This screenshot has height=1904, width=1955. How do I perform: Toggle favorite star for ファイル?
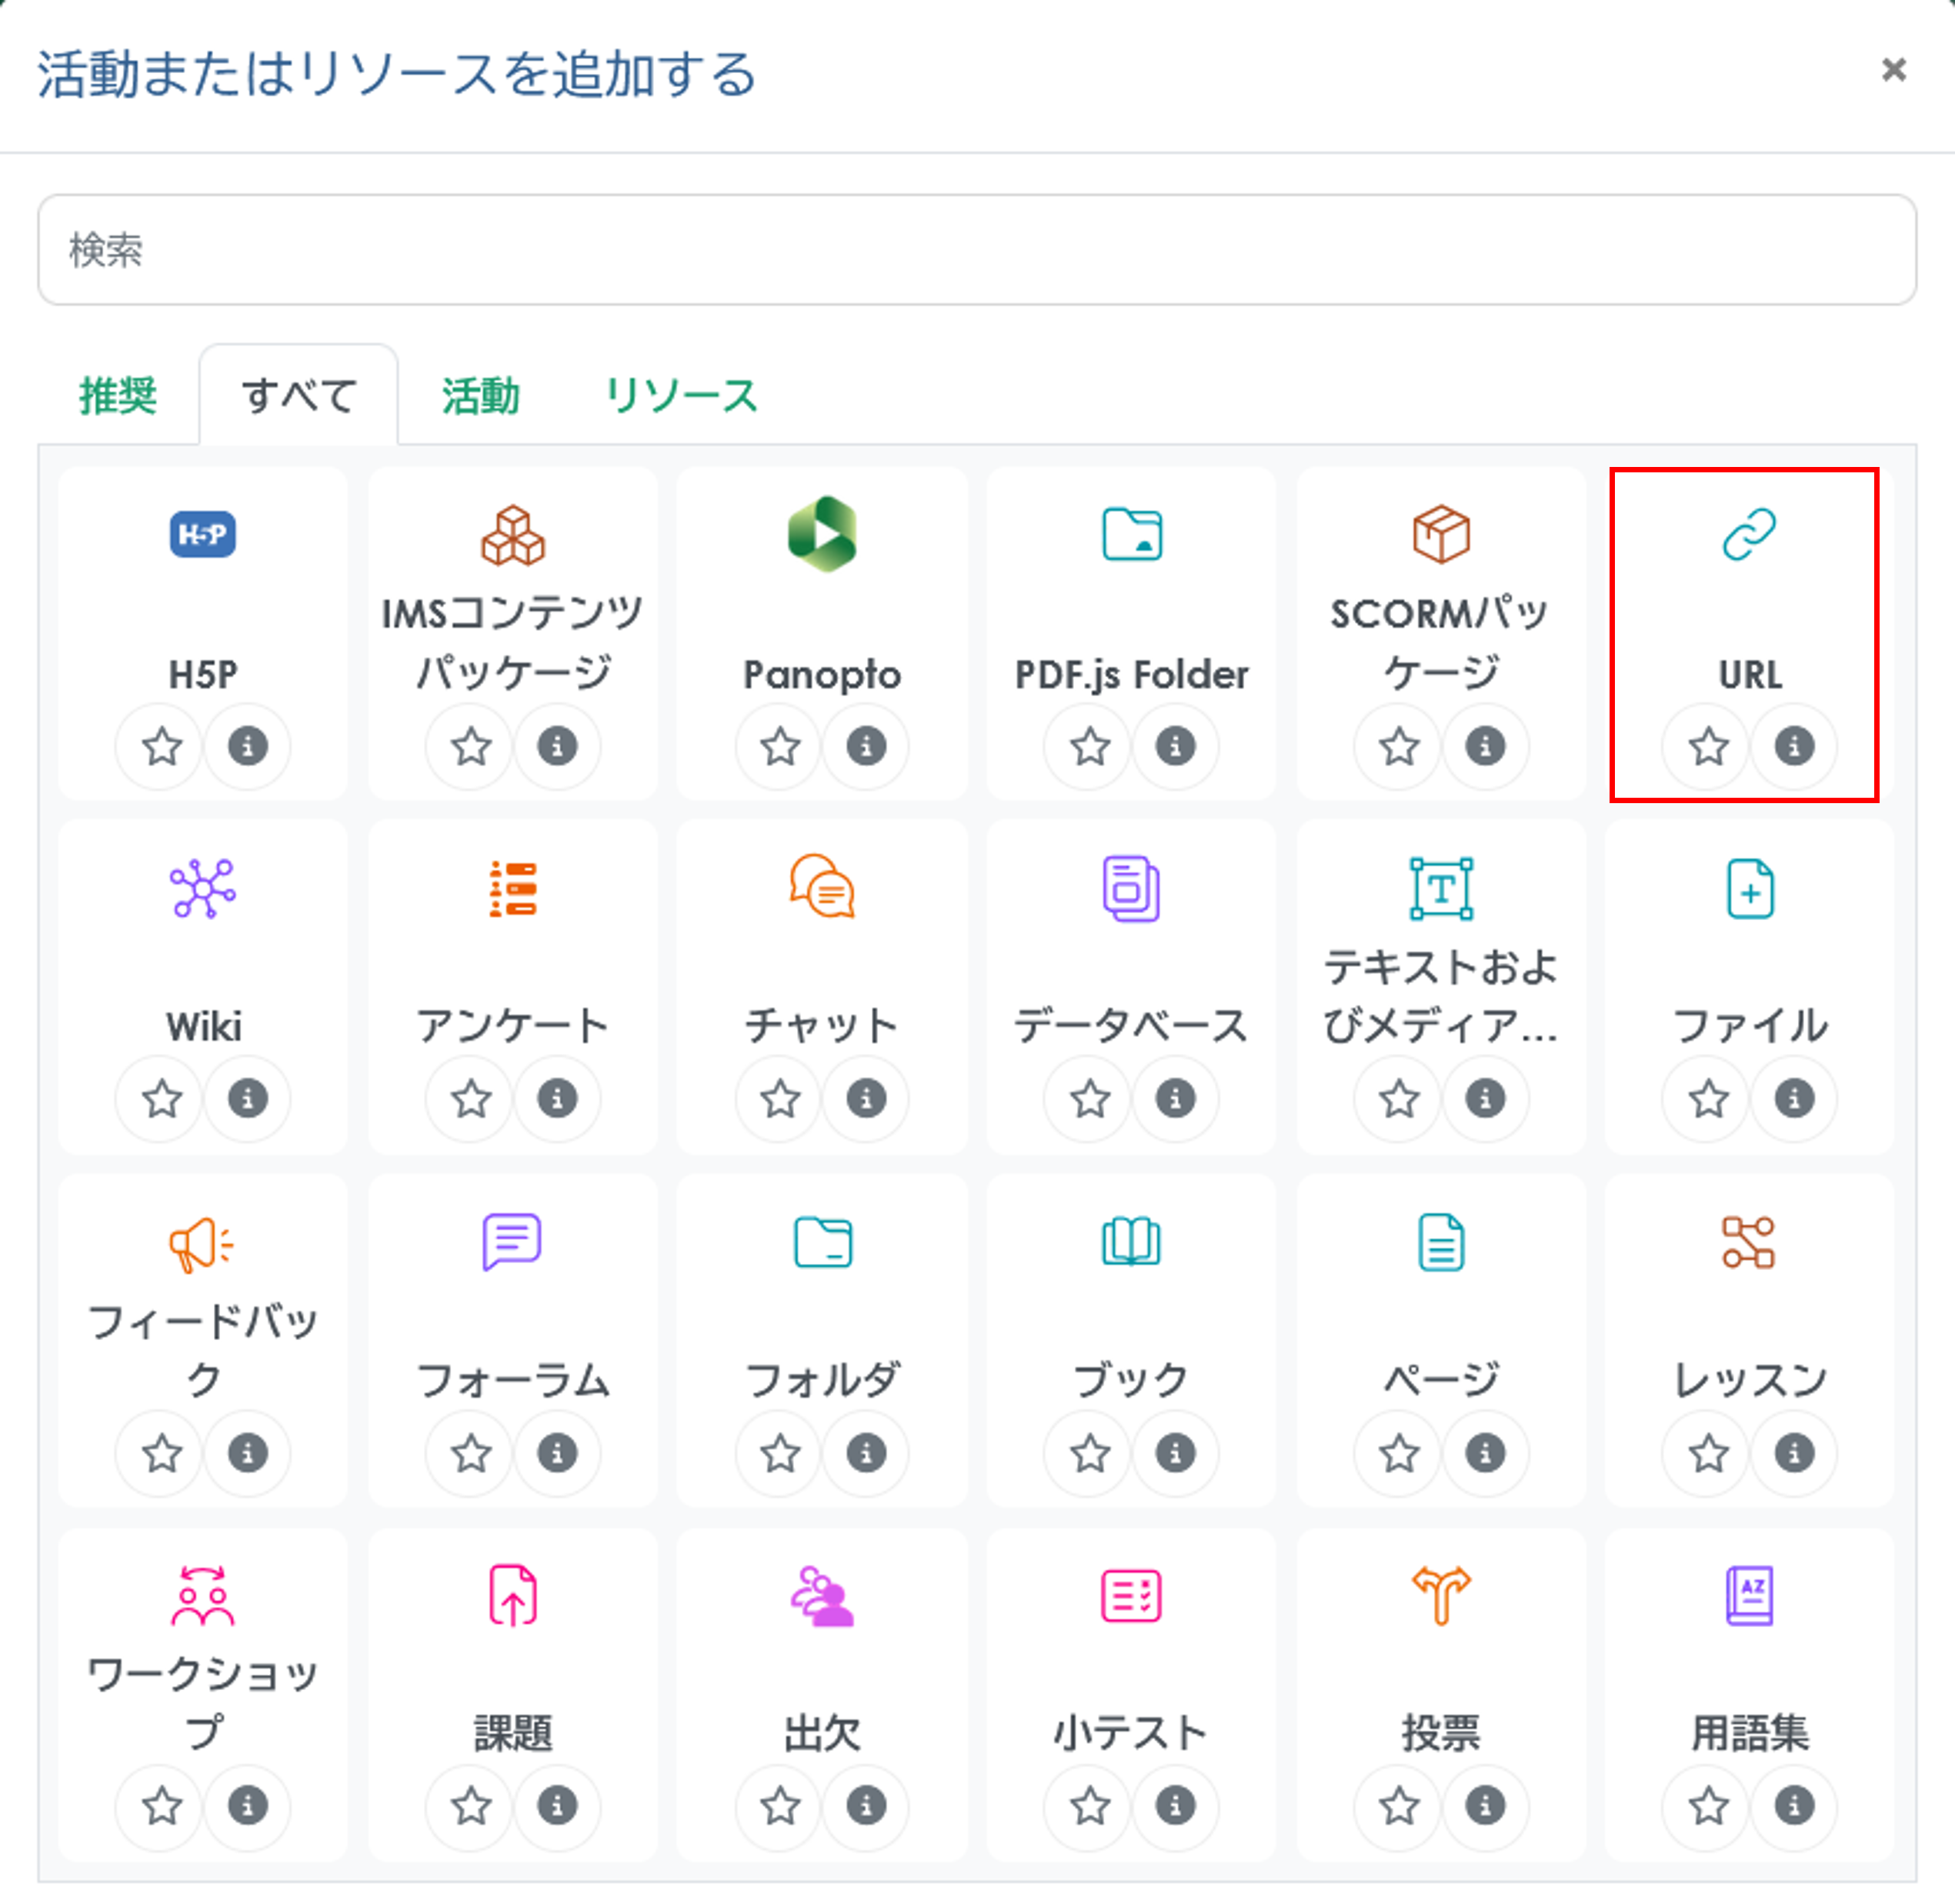point(1708,1099)
